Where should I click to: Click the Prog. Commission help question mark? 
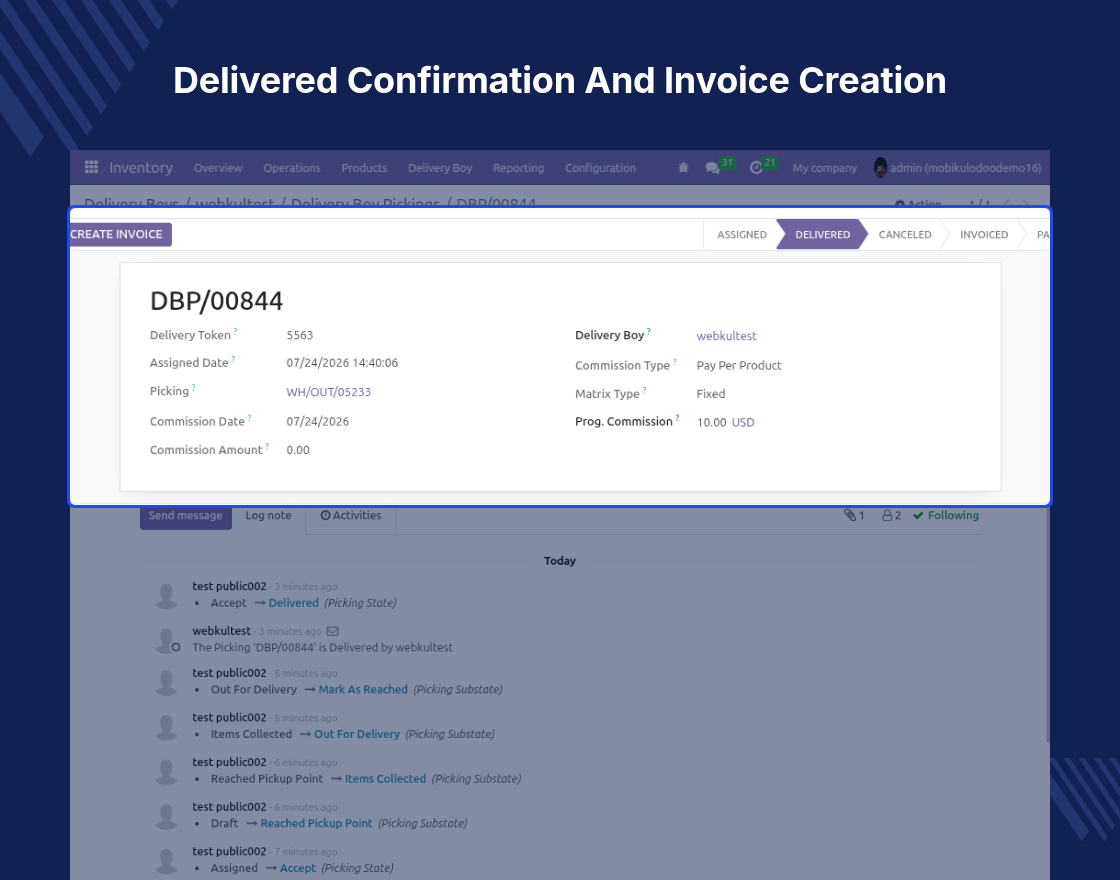[x=677, y=418]
